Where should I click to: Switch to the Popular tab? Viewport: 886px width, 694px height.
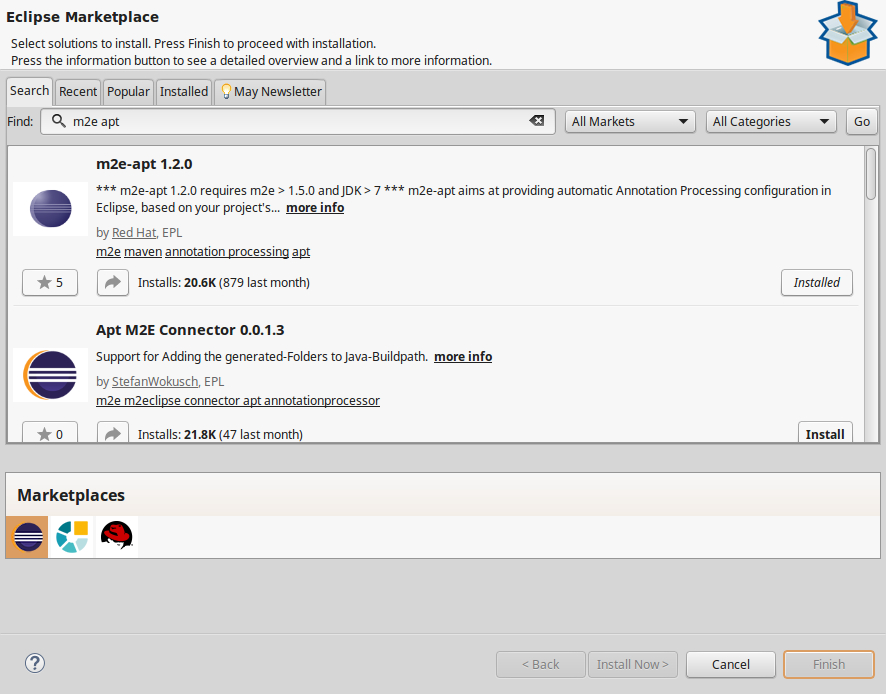pyautogui.click(x=128, y=92)
